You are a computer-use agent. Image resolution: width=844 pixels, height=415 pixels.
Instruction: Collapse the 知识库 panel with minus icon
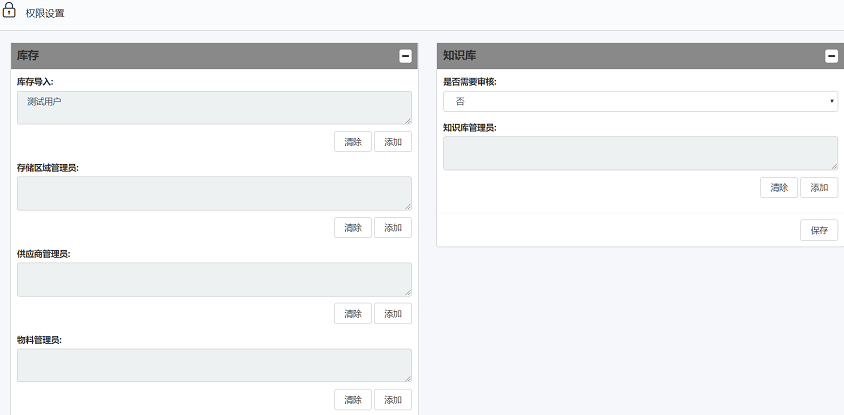pyautogui.click(x=831, y=56)
